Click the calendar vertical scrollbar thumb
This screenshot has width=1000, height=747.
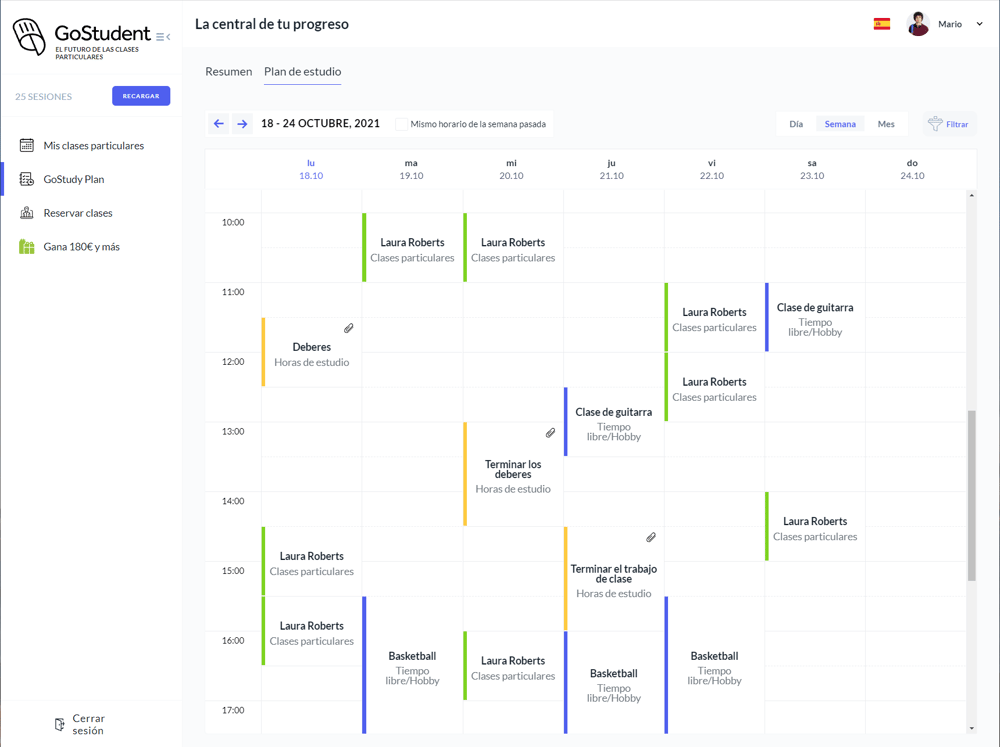coord(971,496)
